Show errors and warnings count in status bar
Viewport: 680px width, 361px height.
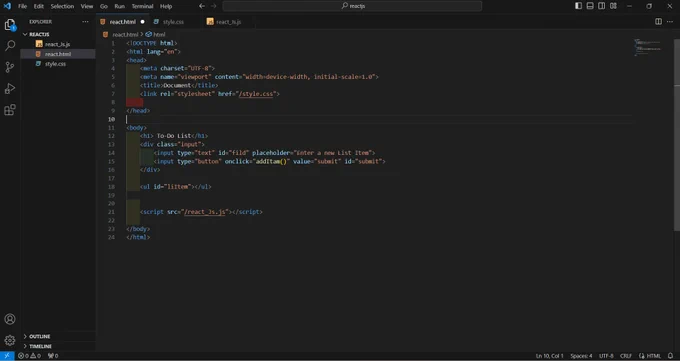pyautogui.click(x=29, y=356)
